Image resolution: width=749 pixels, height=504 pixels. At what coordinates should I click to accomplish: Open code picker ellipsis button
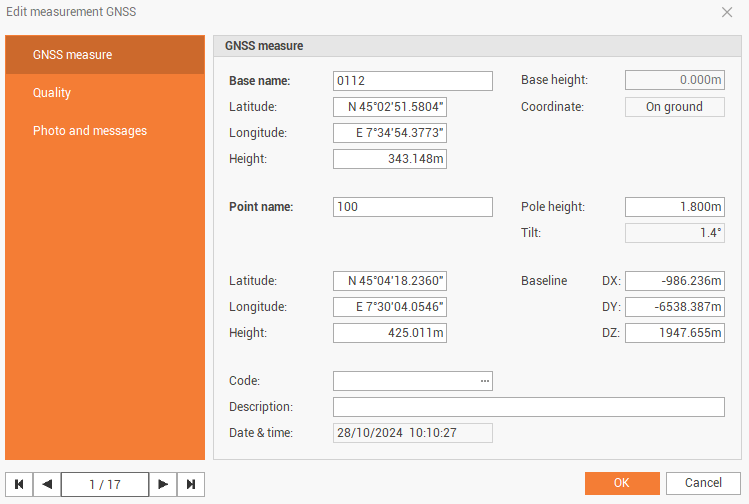[485, 381]
